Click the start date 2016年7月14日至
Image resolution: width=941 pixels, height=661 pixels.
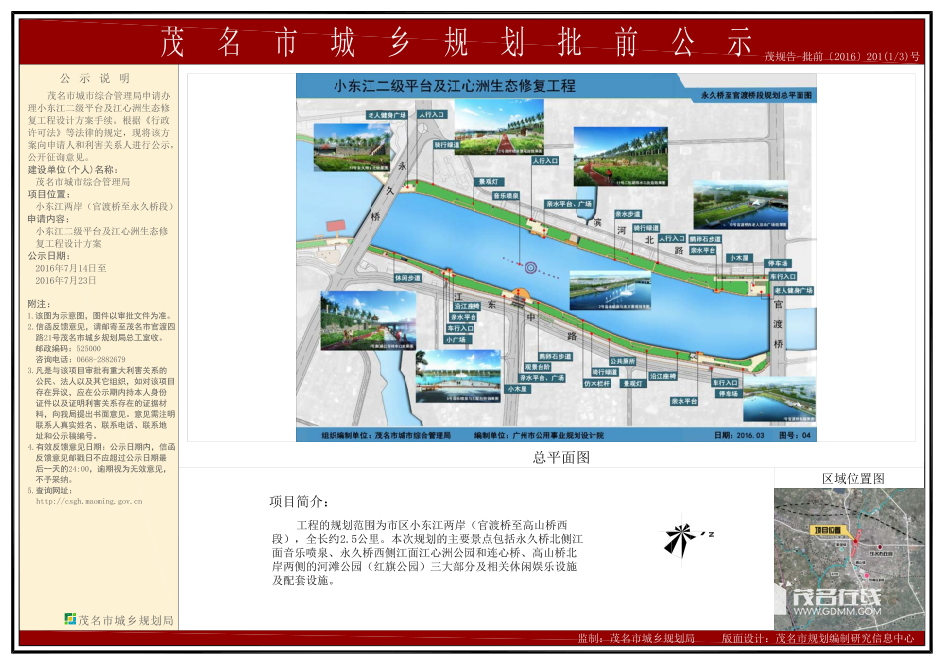click(x=71, y=268)
